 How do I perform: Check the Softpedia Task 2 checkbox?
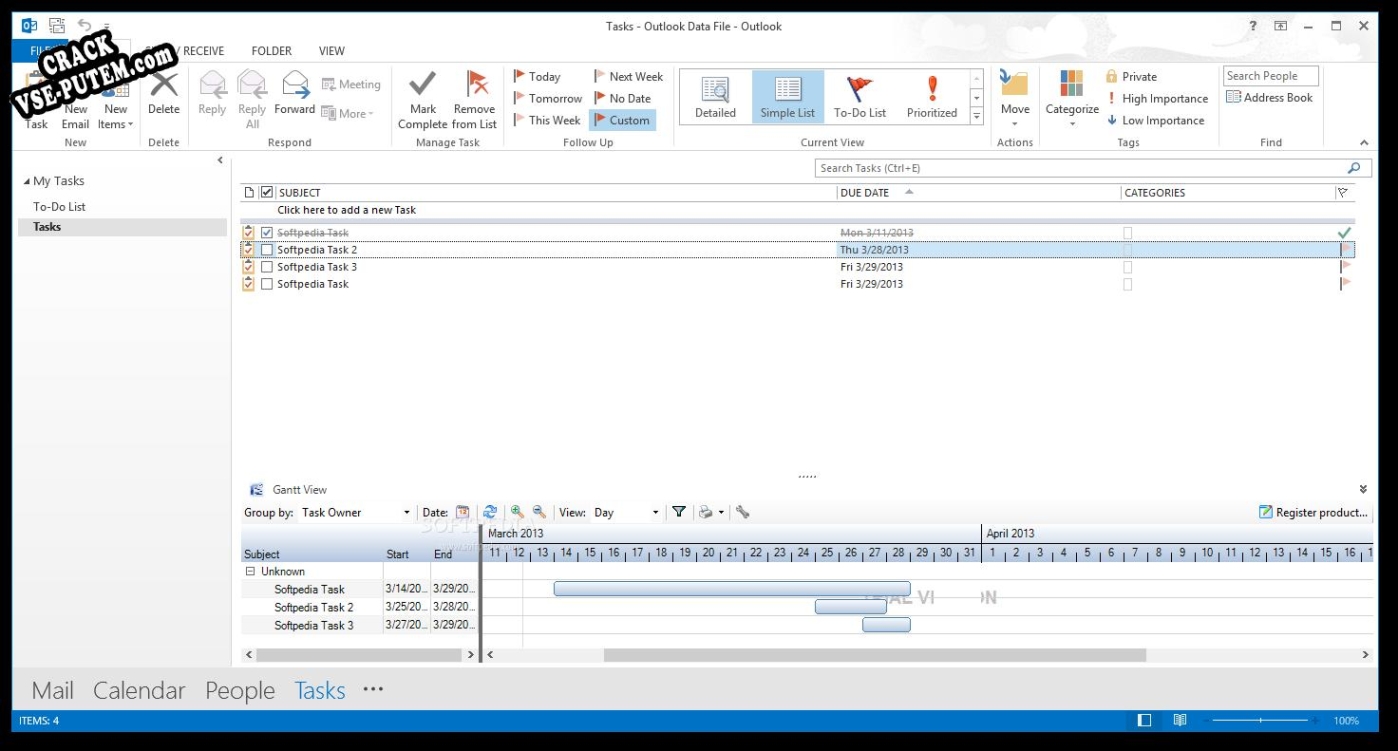(x=267, y=250)
